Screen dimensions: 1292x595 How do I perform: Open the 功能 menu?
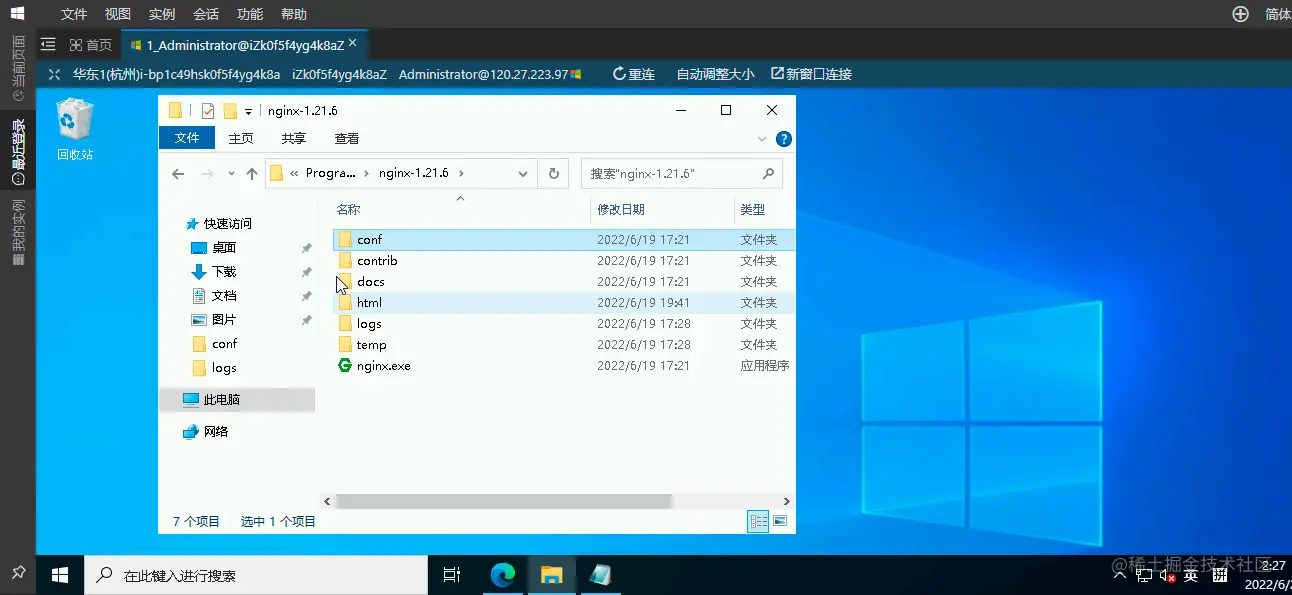250,14
